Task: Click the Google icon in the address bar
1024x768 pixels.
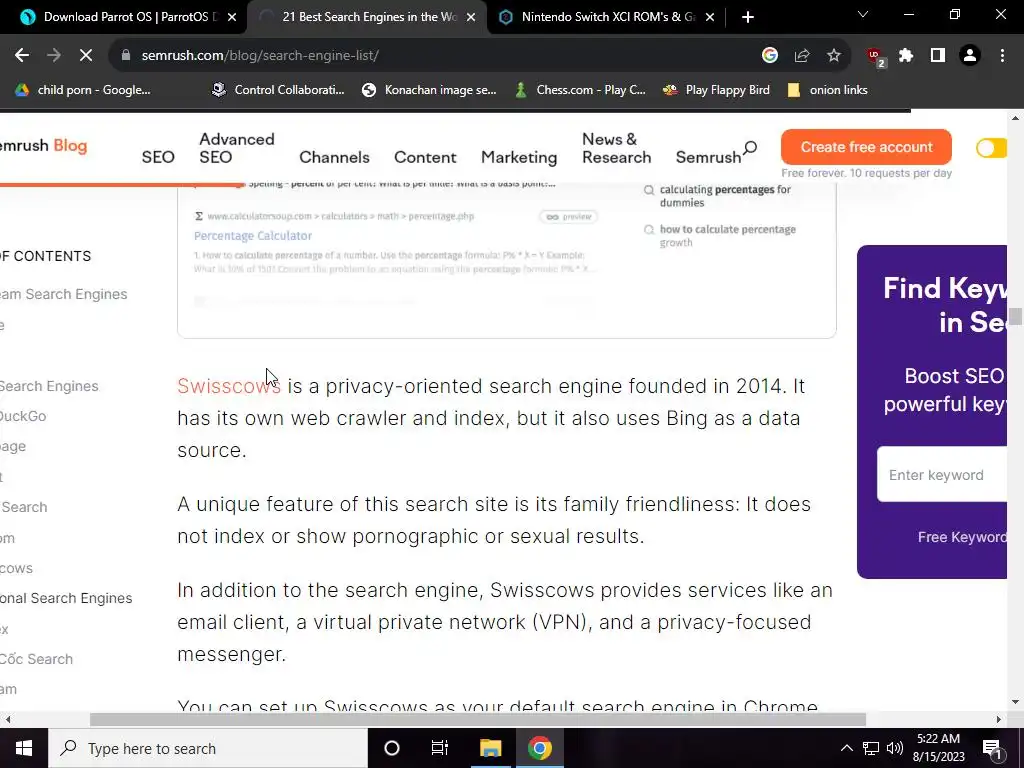Action: pyautogui.click(x=770, y=56)
